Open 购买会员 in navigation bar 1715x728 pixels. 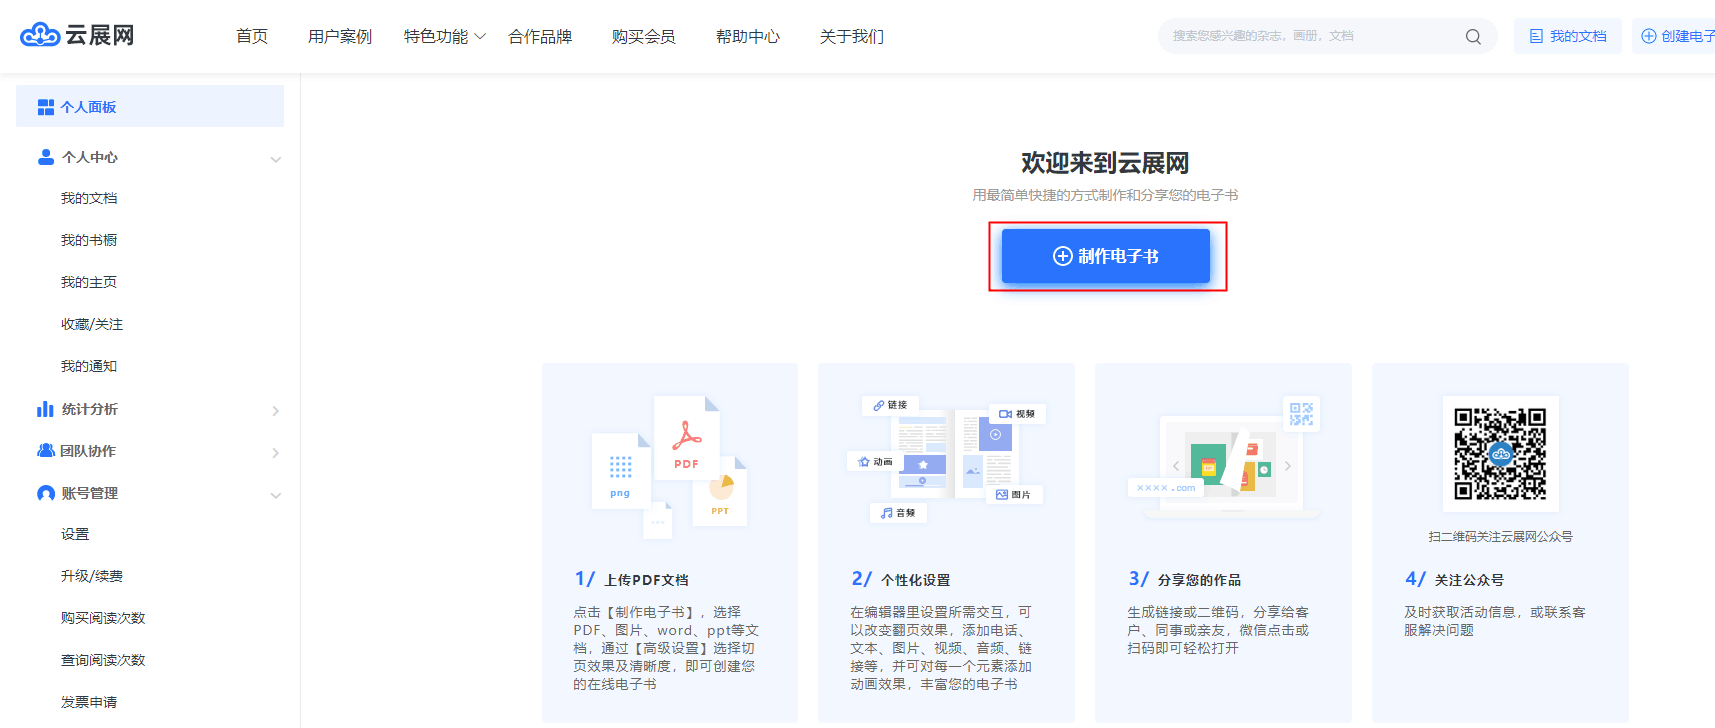[x=644, y=37]
